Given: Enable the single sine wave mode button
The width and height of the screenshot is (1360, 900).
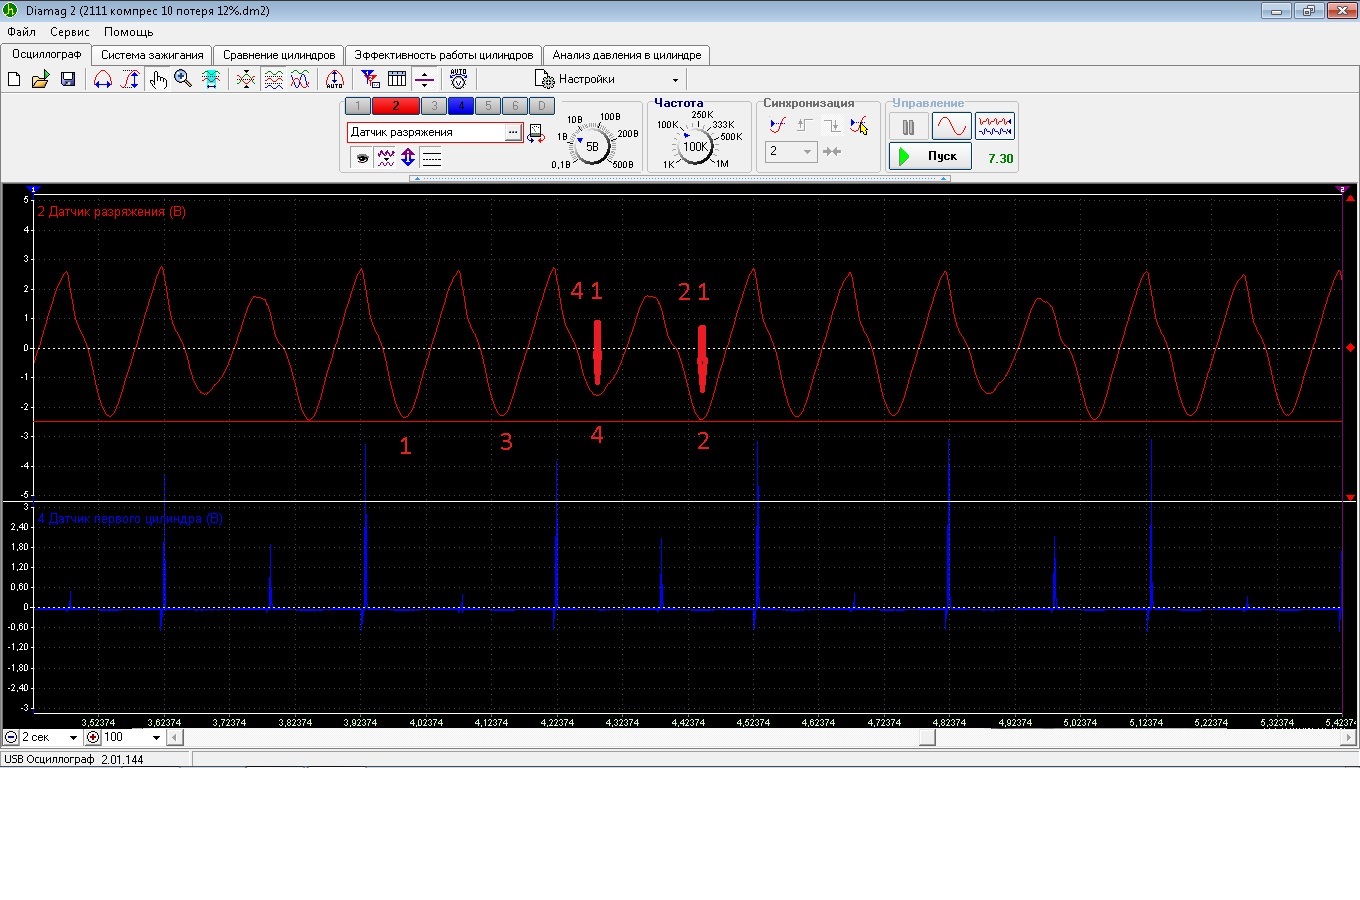Looking at the screenshot, I should coord(951,126).
